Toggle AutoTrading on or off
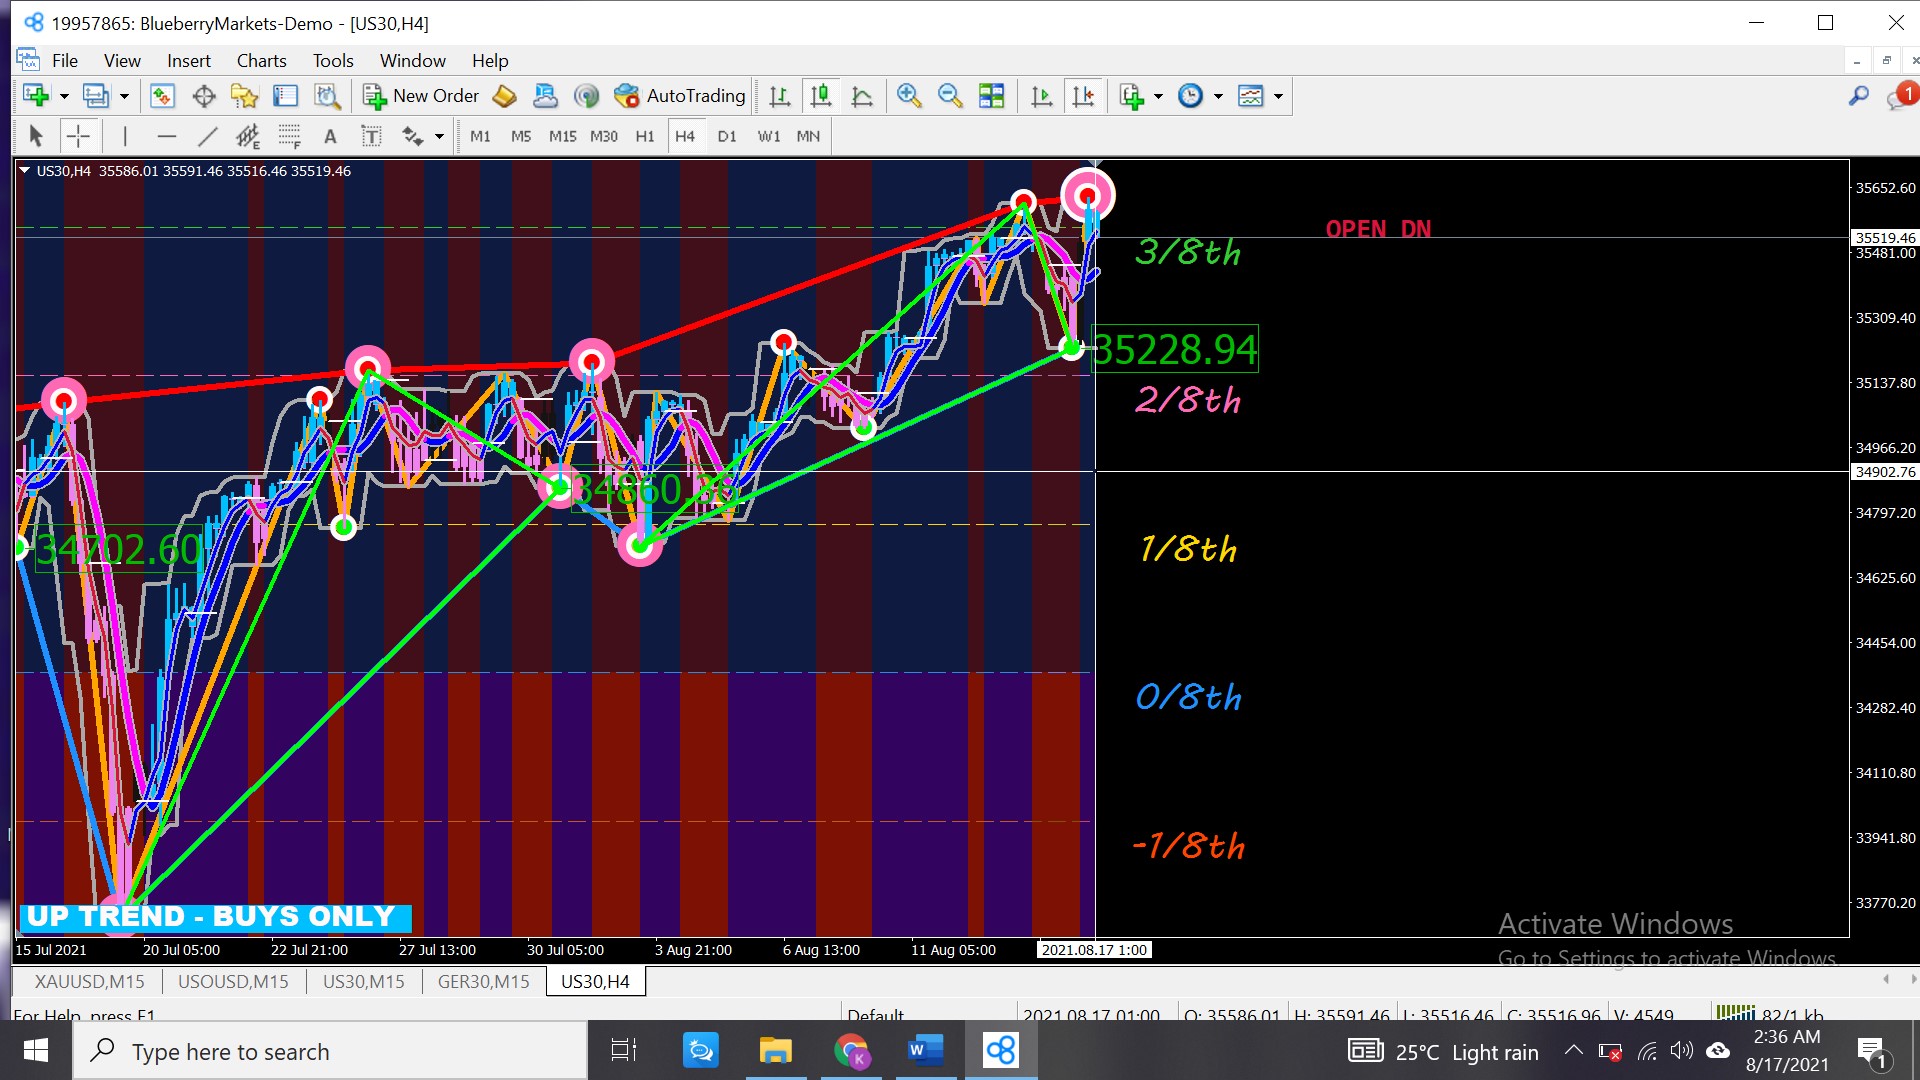The image size is (1920, 1080). (x=681, y=96)
